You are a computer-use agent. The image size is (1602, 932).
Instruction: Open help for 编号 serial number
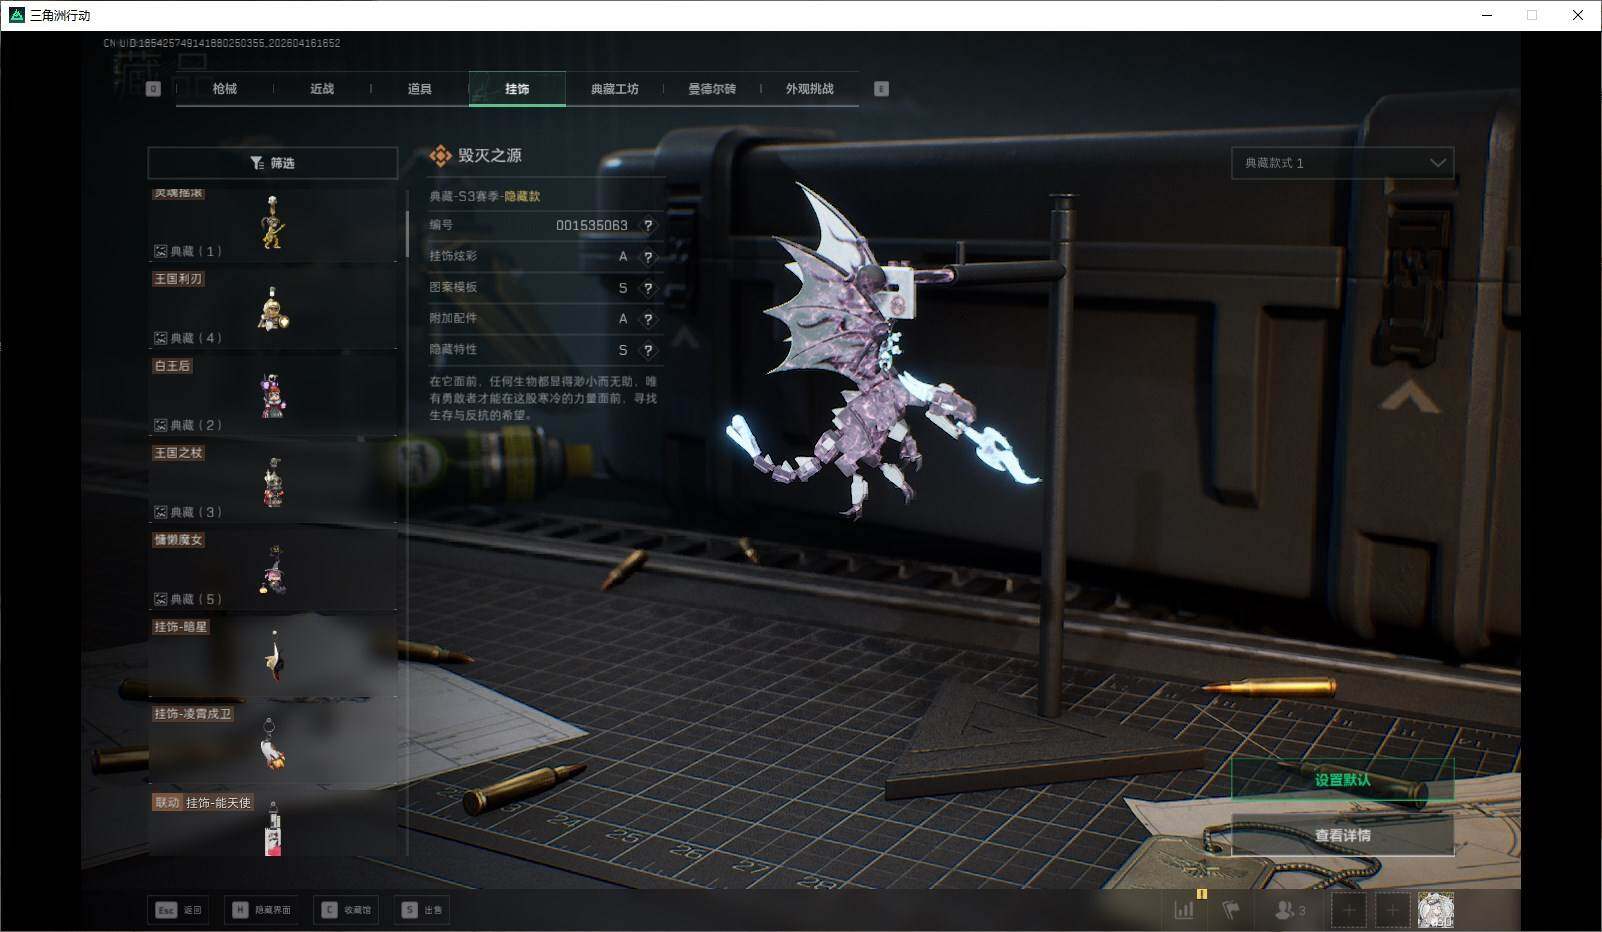pos(648,226)
